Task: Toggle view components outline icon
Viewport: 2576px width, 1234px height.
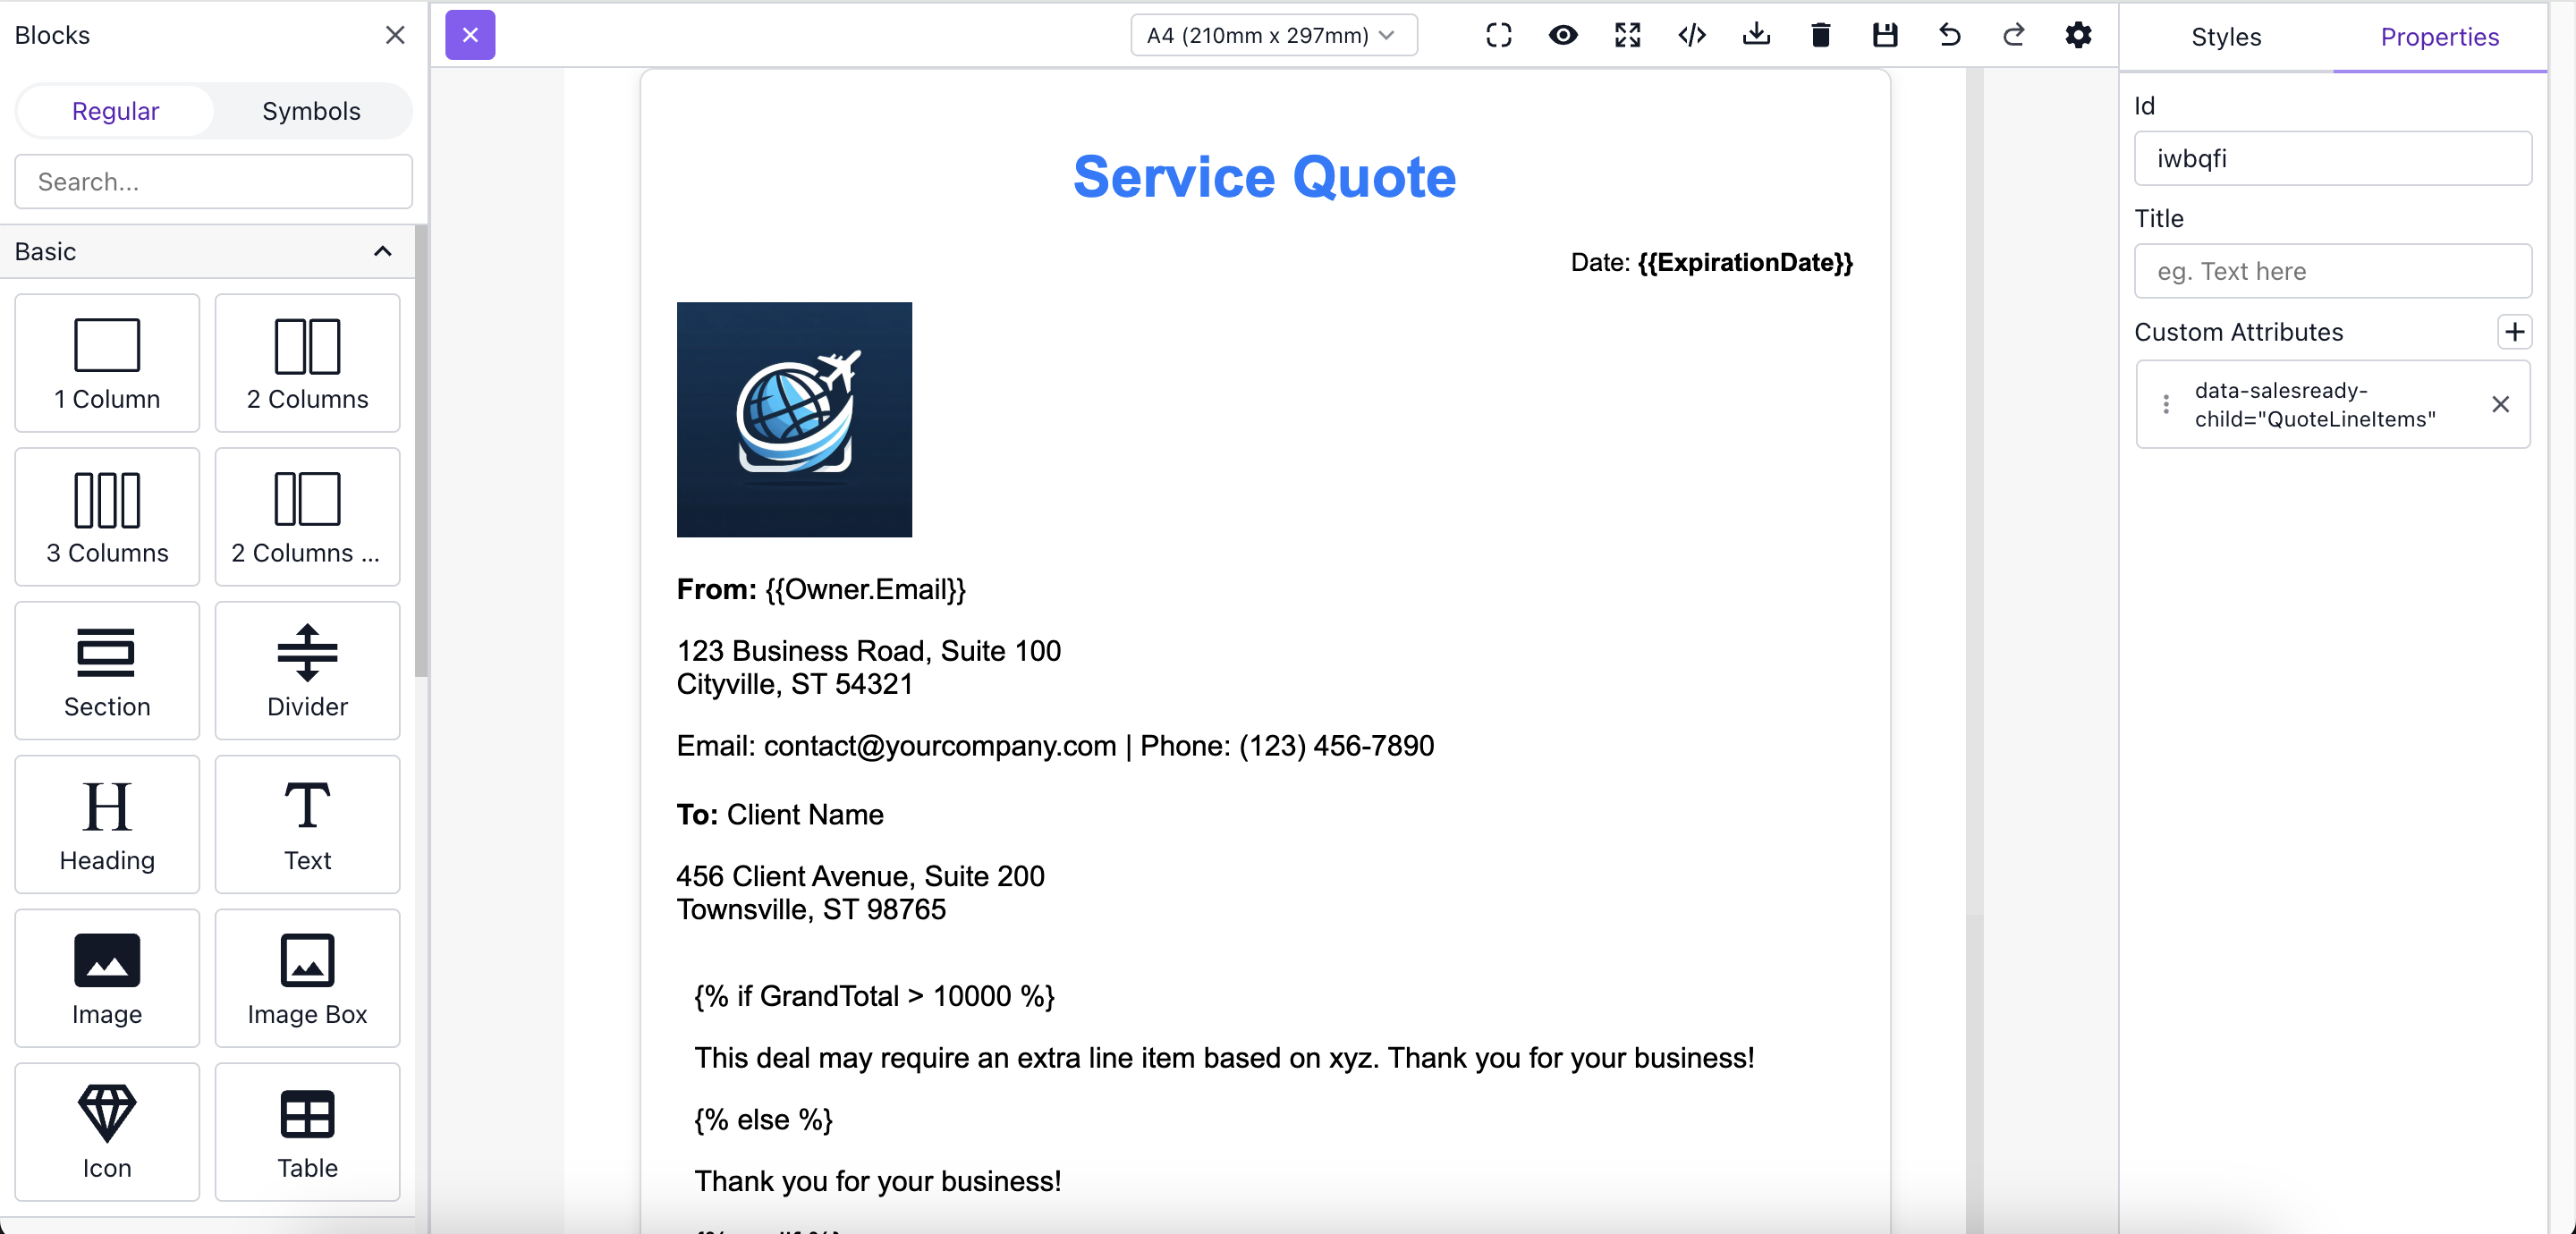Action: click(1498, 36)
